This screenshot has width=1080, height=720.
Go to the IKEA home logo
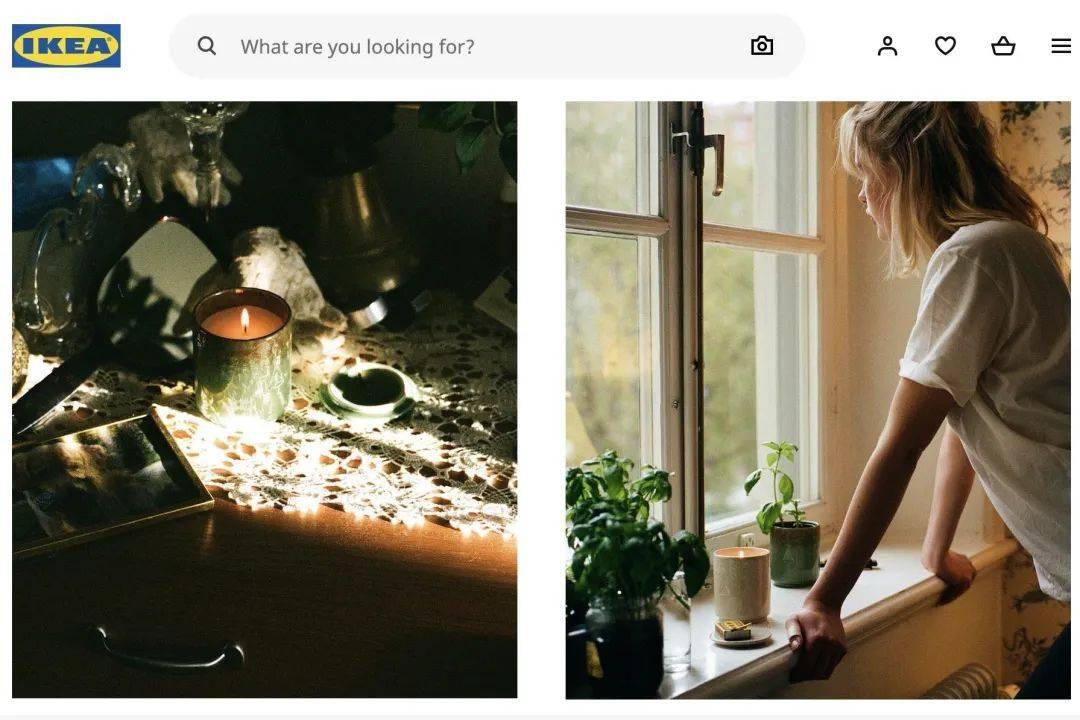pyautogui.click(x=66, y=45)
